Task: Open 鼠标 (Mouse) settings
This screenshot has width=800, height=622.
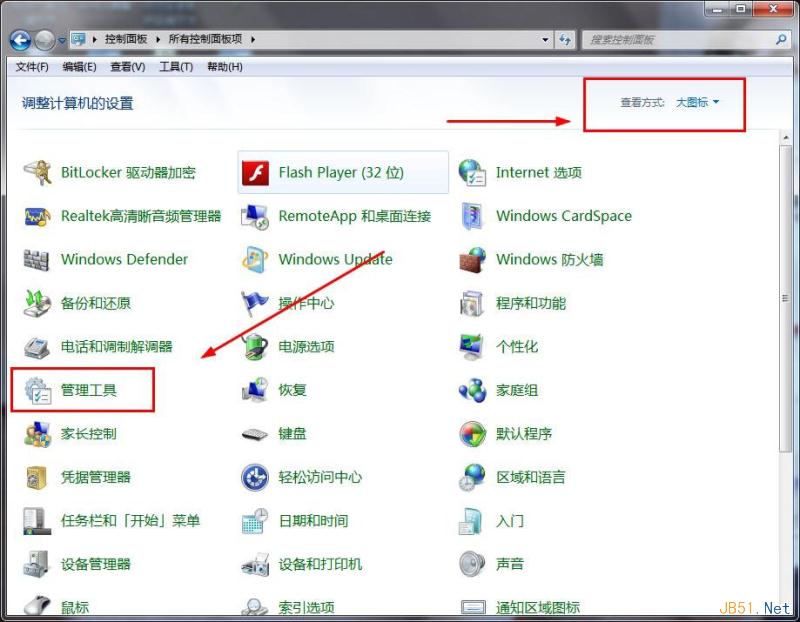Action: coord(74,607)
